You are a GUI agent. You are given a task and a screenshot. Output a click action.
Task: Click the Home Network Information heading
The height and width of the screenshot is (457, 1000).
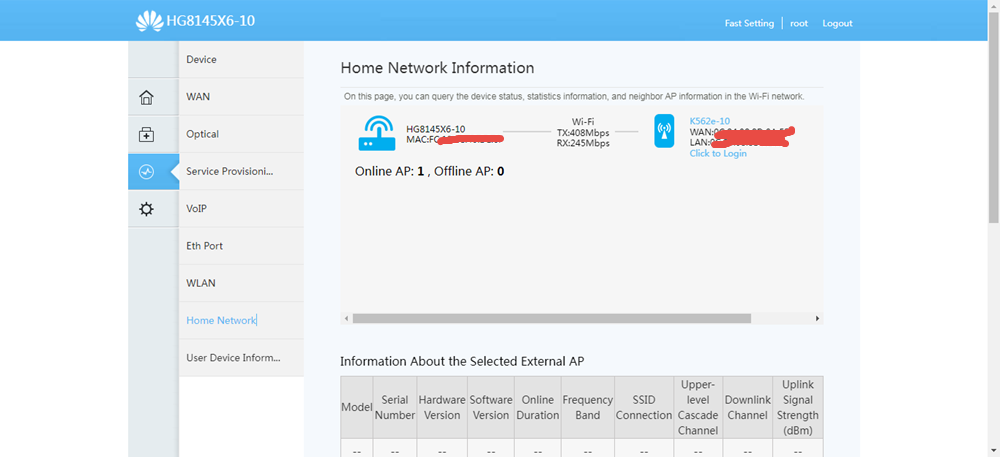(x=438, y=68)
